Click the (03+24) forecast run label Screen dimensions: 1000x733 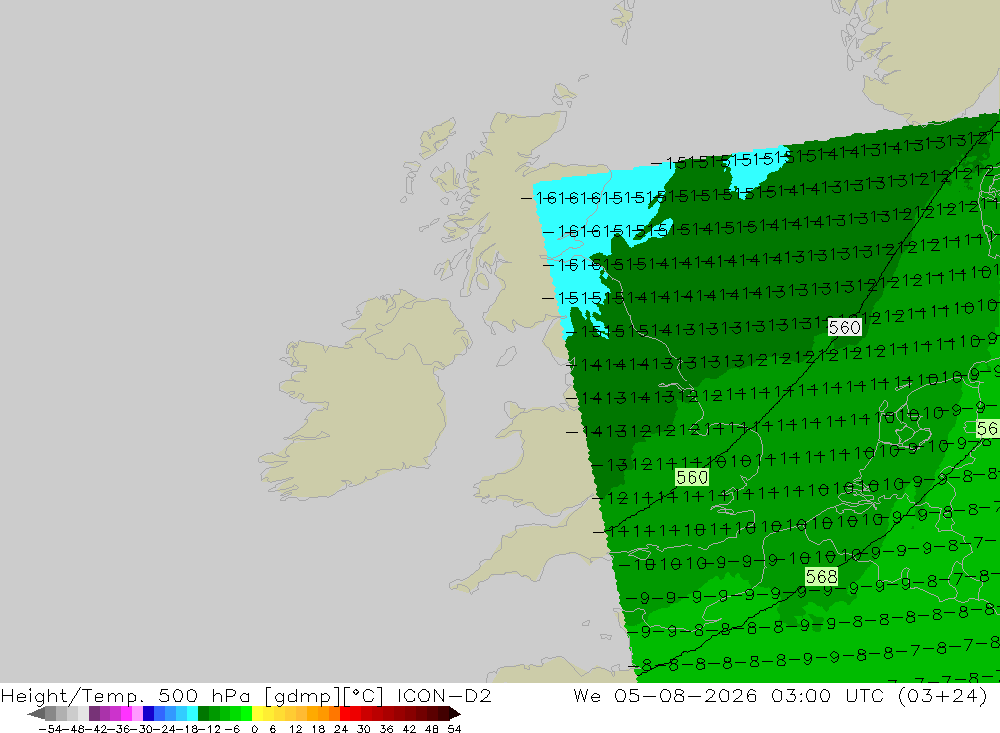coord(943,695)
